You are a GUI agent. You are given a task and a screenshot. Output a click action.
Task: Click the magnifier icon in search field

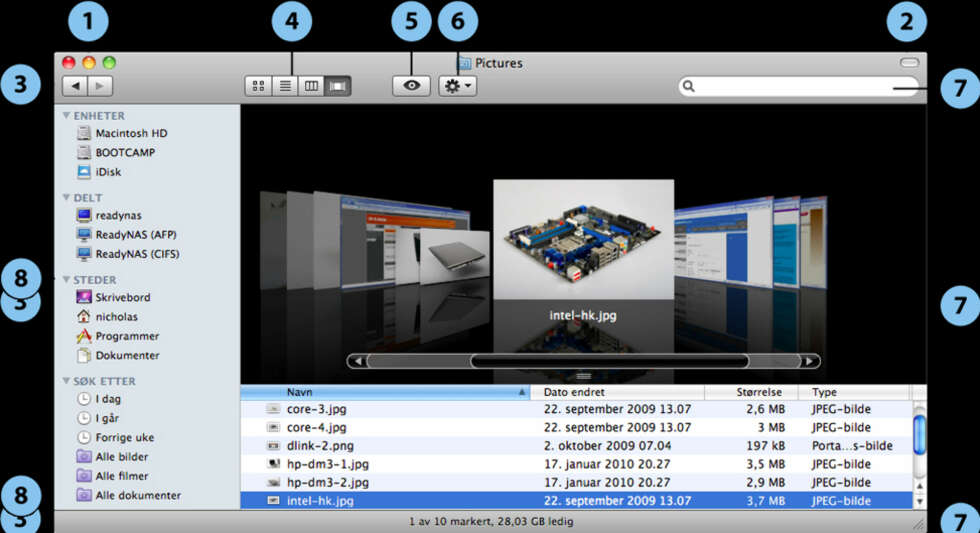pyautogui.click(x=688, y=86)
